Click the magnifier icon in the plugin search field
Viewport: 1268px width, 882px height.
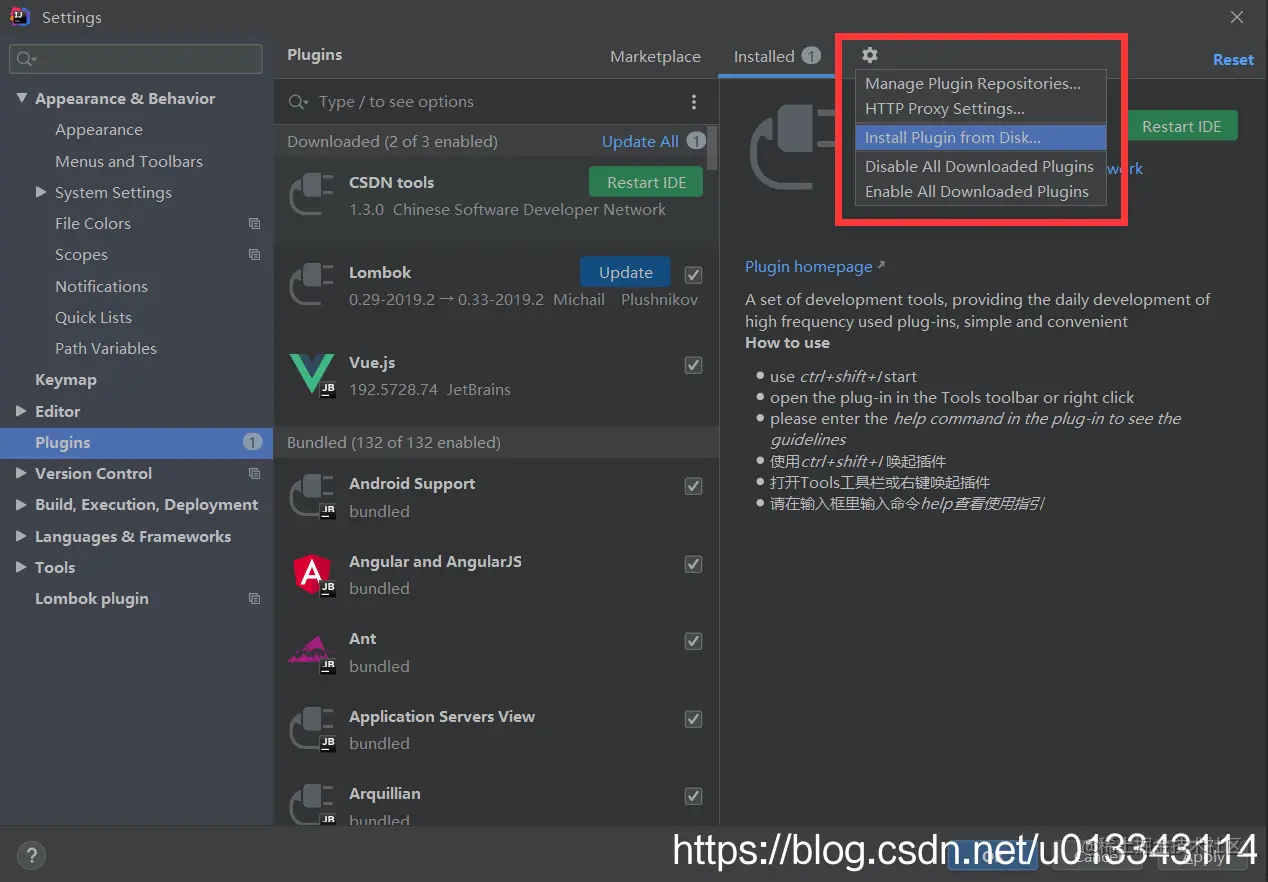click(298, 102)
